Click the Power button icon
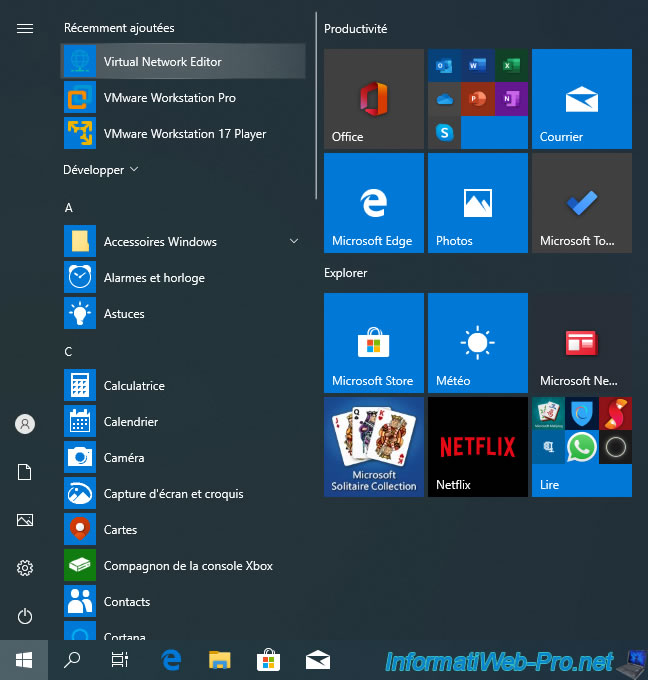This screenshot has height=680, width=648. tap(25, 616)
